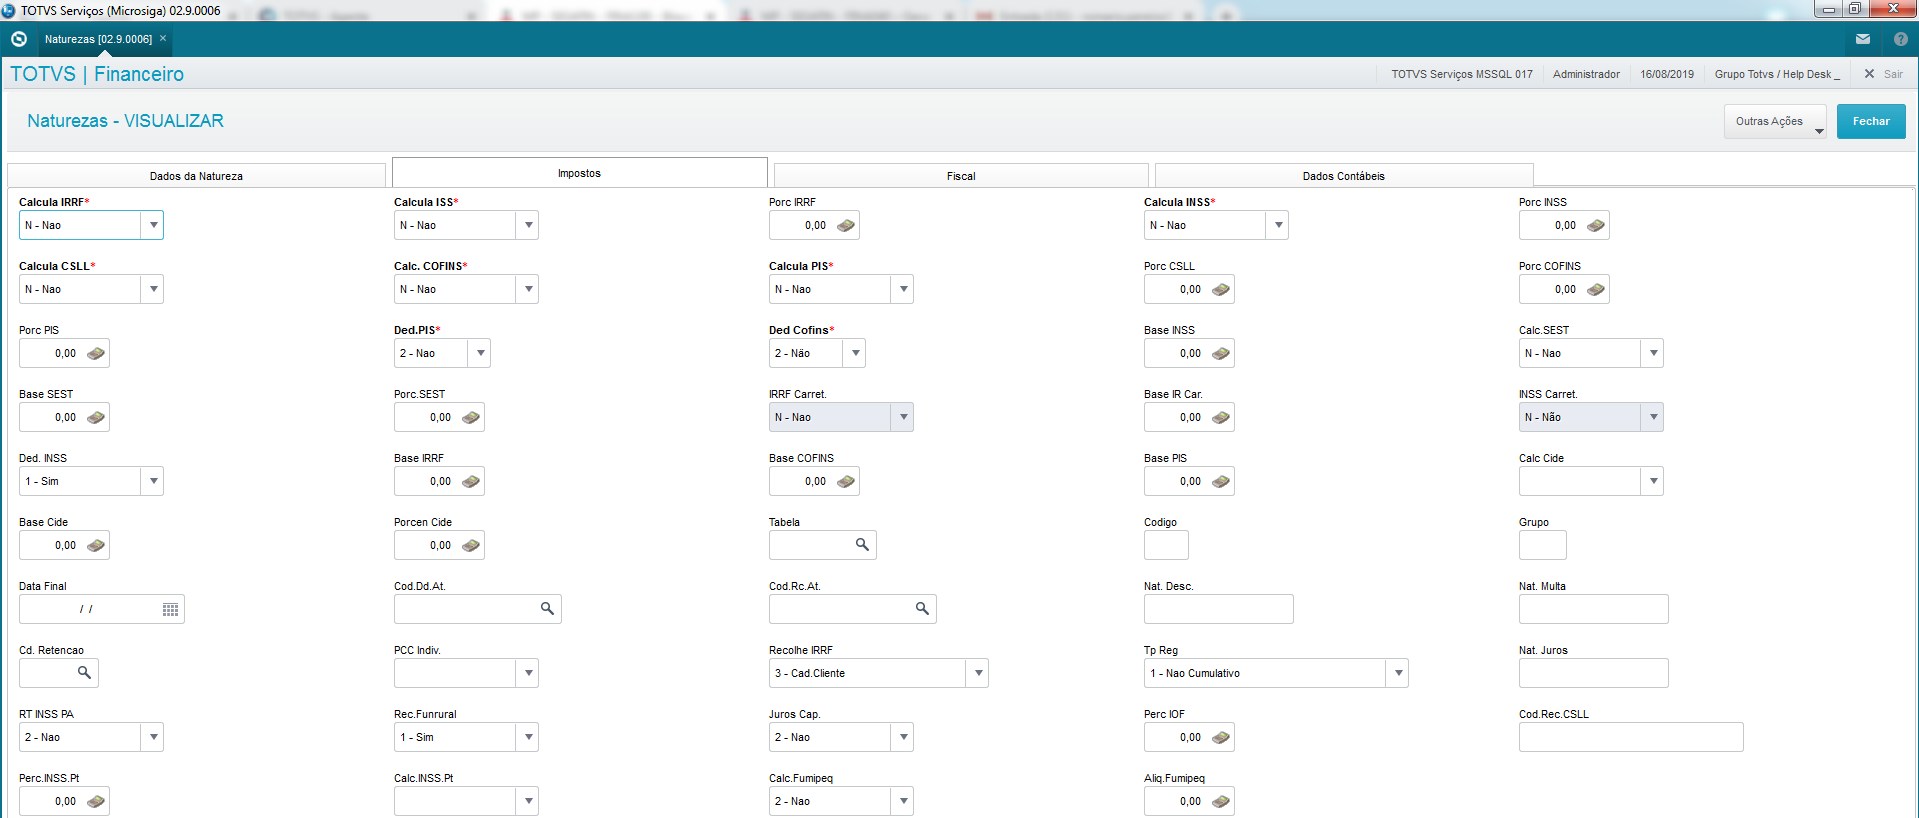The width and height of the screenshot is (1919, 818).
Task: Click the Cod.Rec.CSLL input field
Action: point(1631,737)
